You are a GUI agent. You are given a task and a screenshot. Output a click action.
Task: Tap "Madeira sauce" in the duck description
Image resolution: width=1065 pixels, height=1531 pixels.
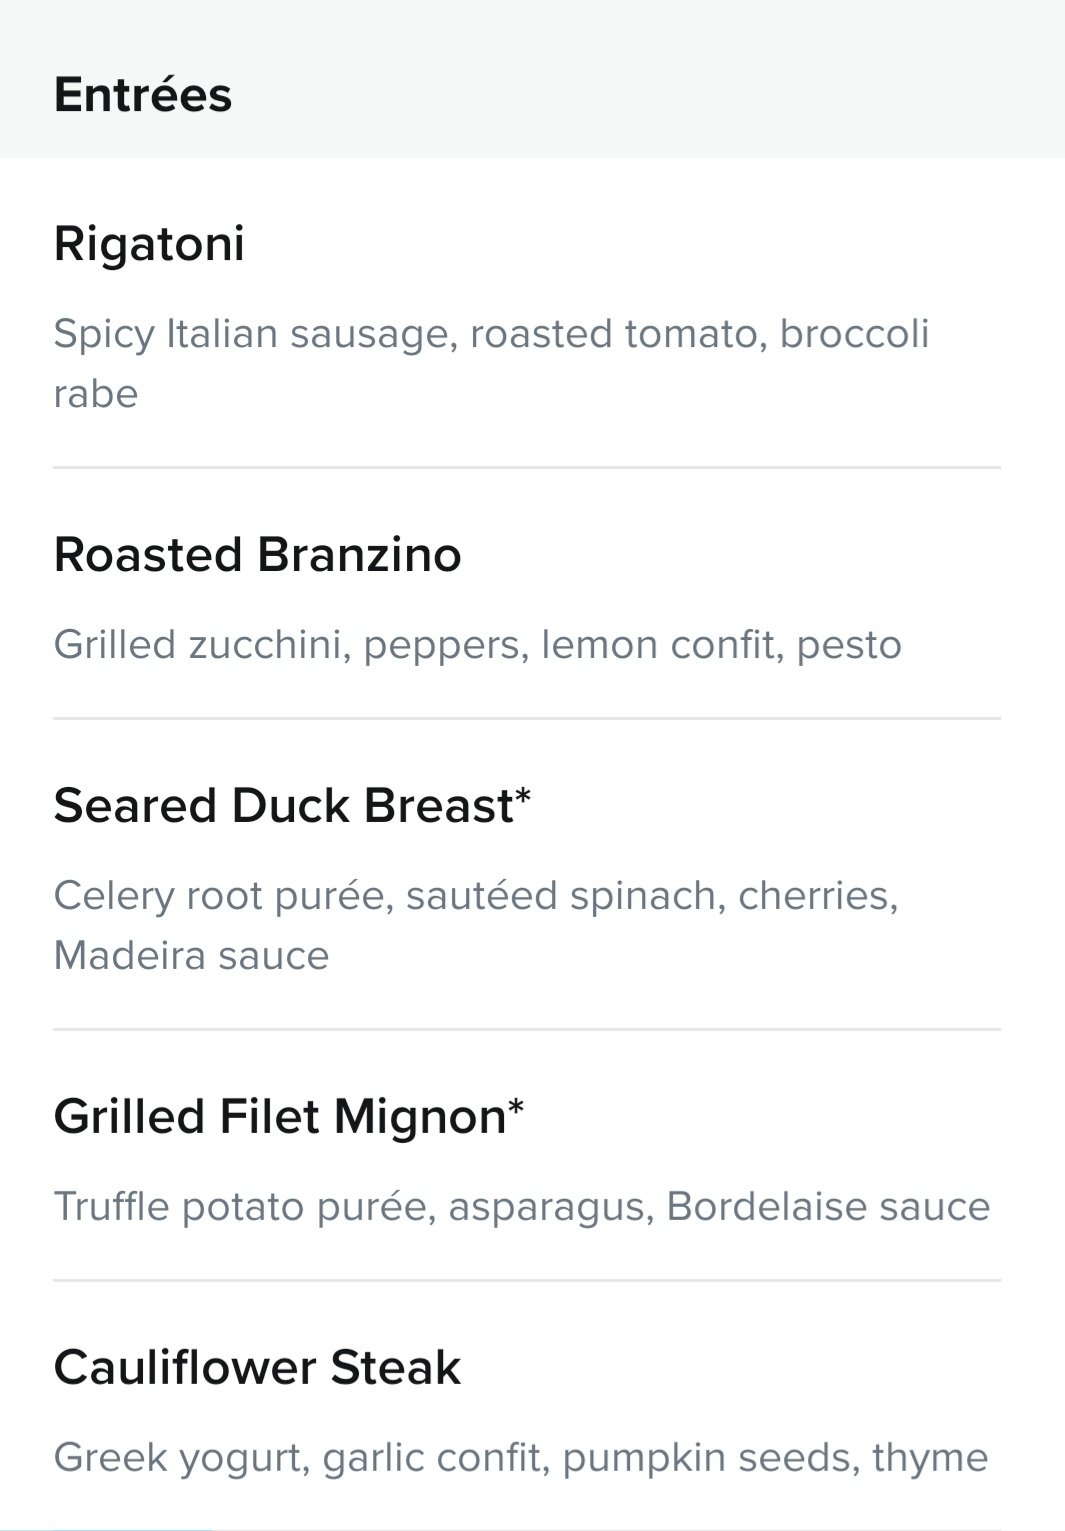click(191, 956)
